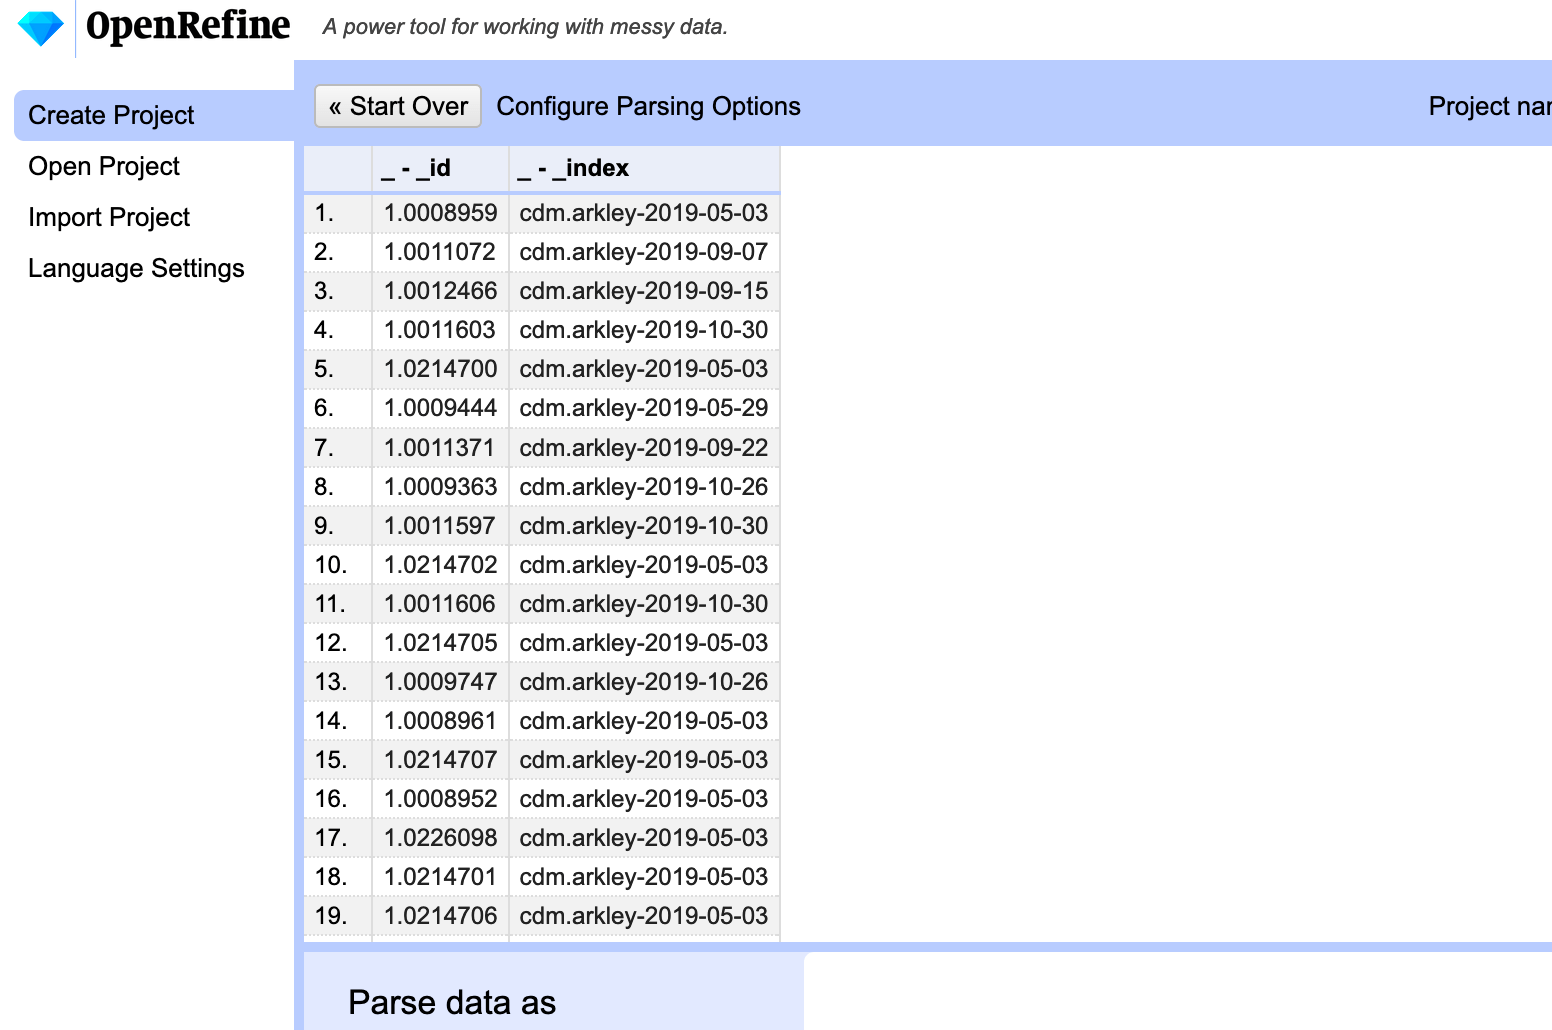Click cell value 1.0214707
This screenshot has height=1030, width=1552.
(440, 760)
